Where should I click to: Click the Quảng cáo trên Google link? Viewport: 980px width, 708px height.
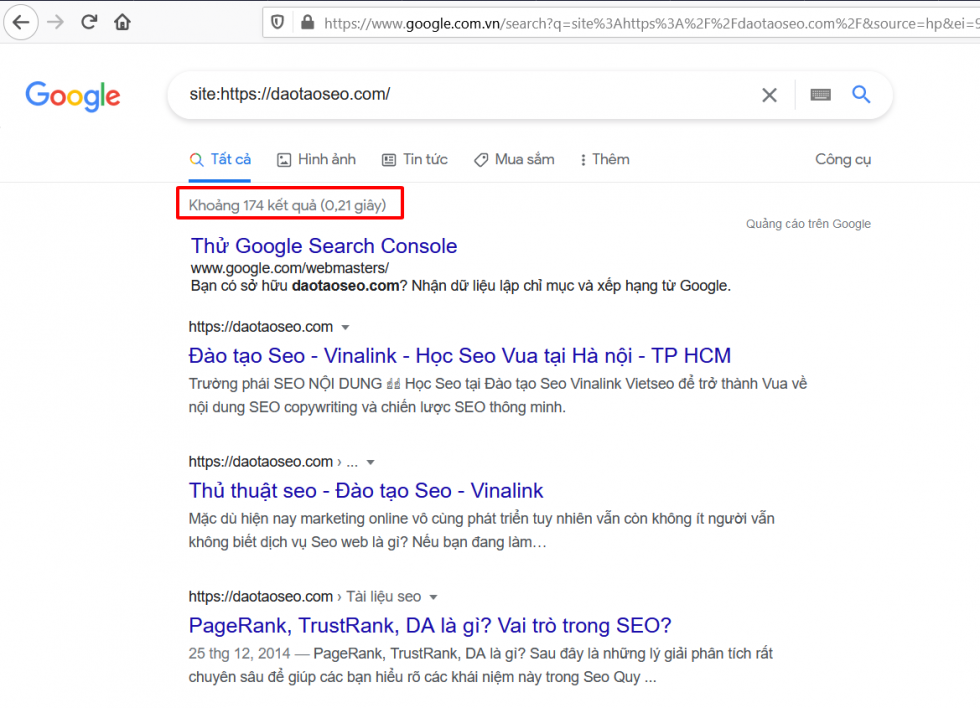point(808,224)
